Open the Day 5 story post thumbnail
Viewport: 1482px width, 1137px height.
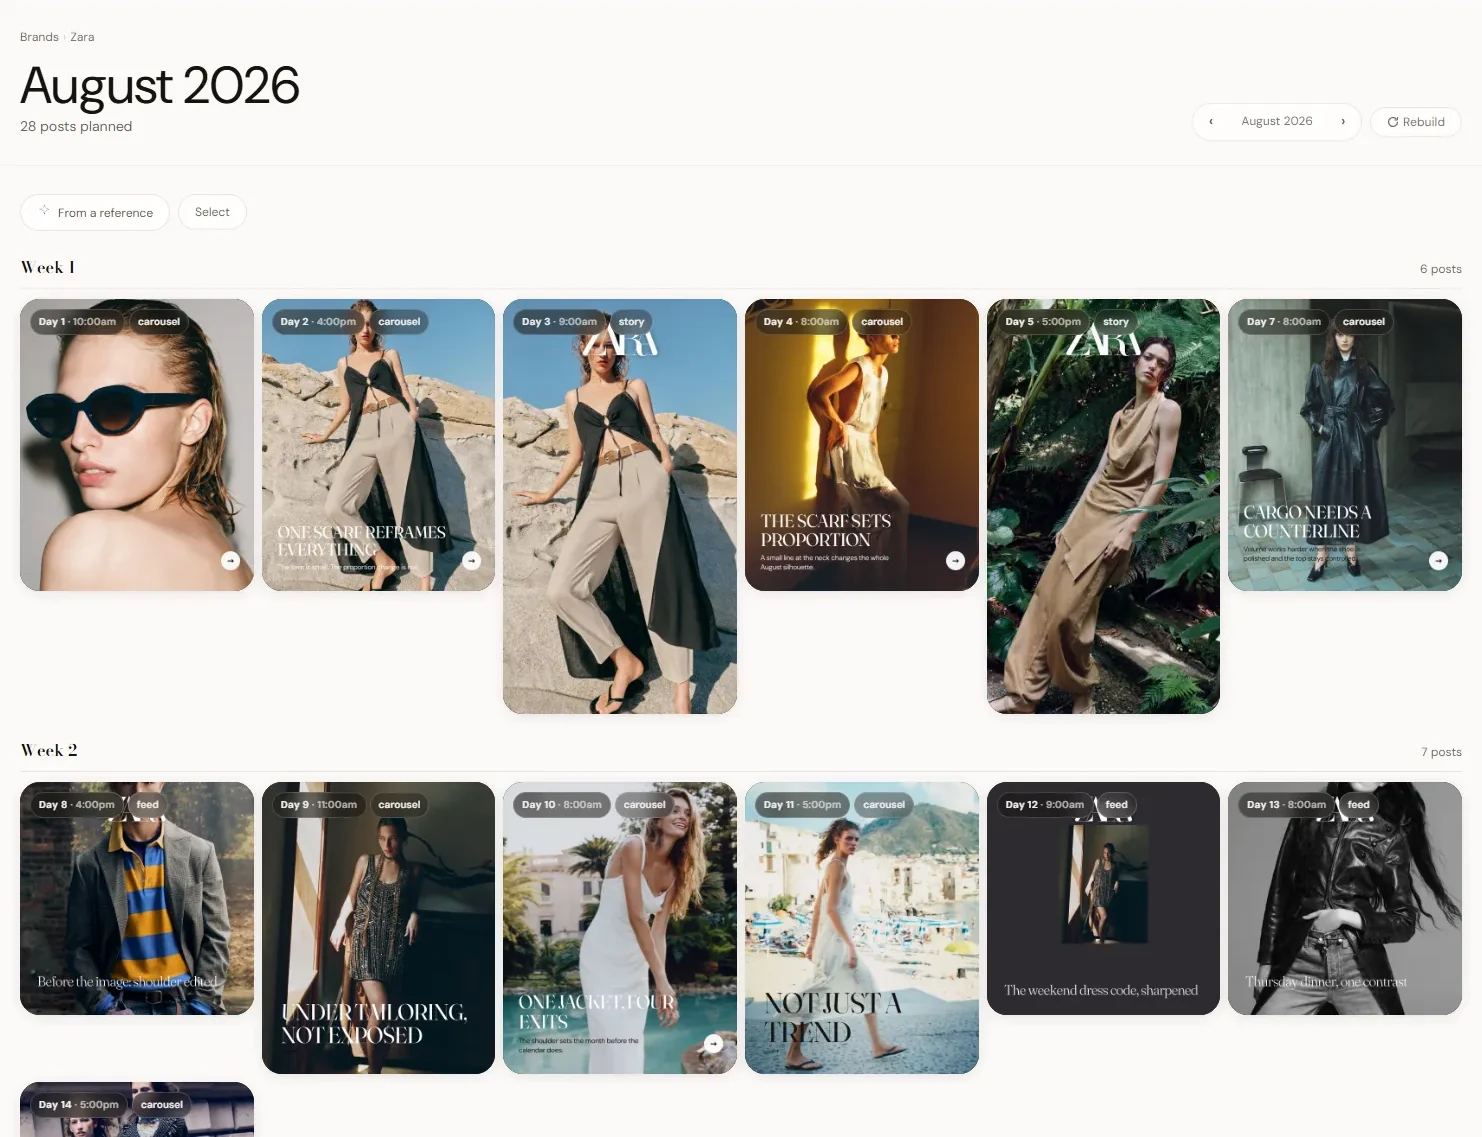coord(1103,506)
